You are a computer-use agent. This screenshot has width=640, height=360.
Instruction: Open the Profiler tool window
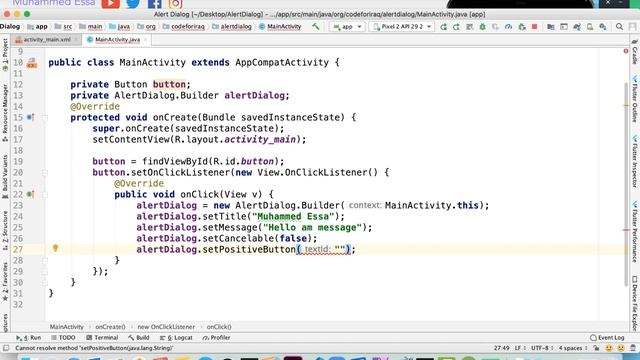(x=216, y=338)
